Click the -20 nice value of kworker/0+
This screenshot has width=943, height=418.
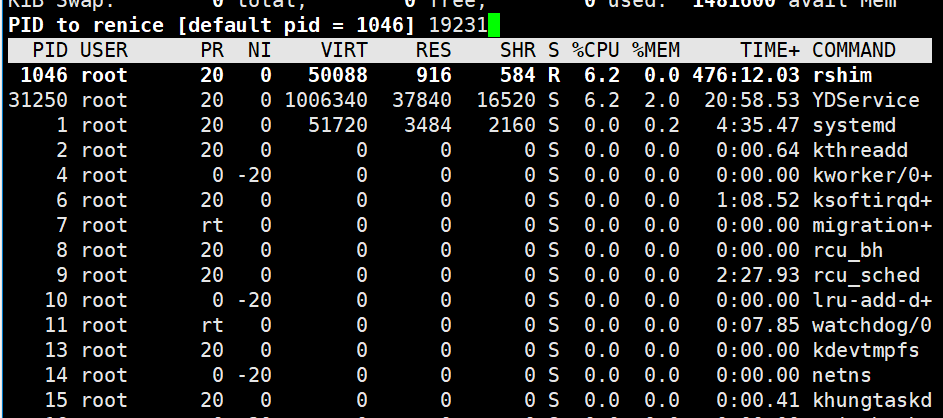tap(253, 175)
